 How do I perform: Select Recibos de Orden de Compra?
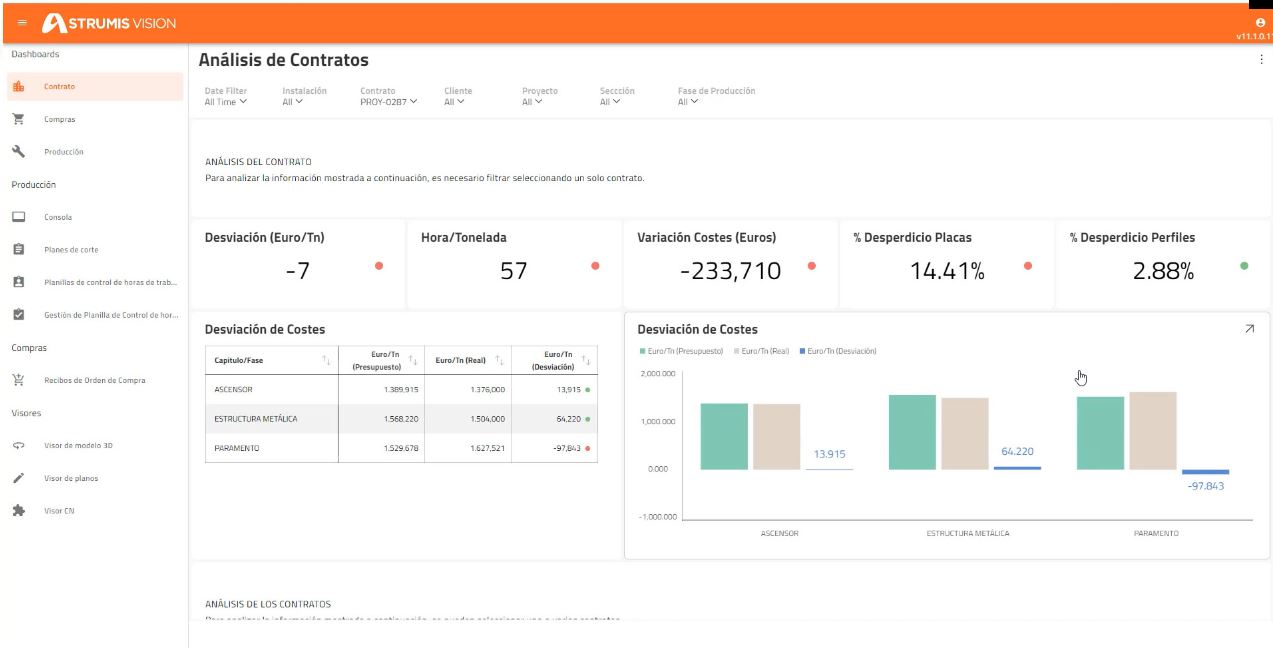(95, 380)
